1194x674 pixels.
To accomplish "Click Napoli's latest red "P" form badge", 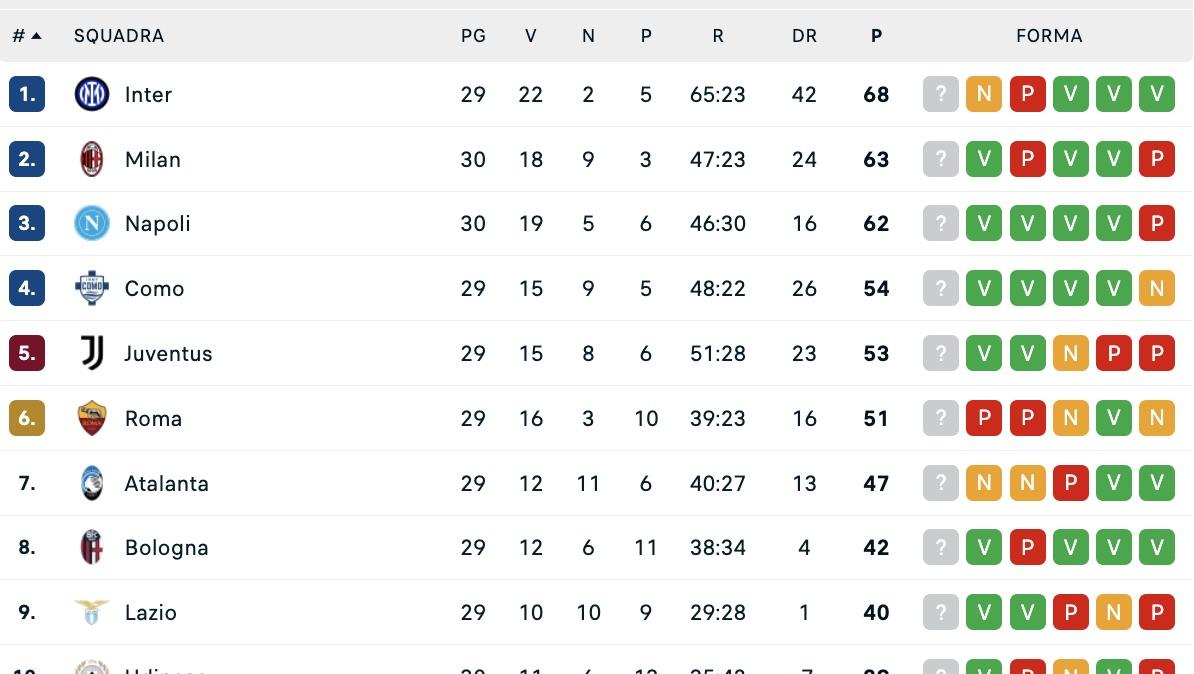I will (x=1157, y=223).
